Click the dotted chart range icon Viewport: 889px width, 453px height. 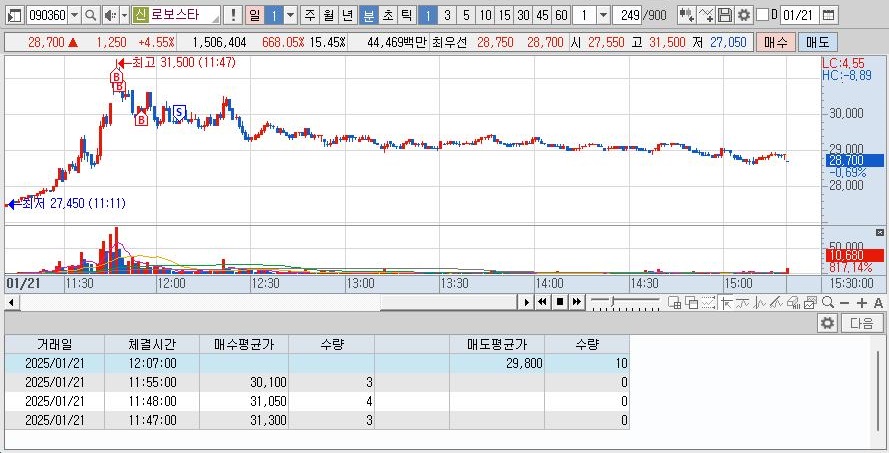pyautogui.click(x=709, y=303)
